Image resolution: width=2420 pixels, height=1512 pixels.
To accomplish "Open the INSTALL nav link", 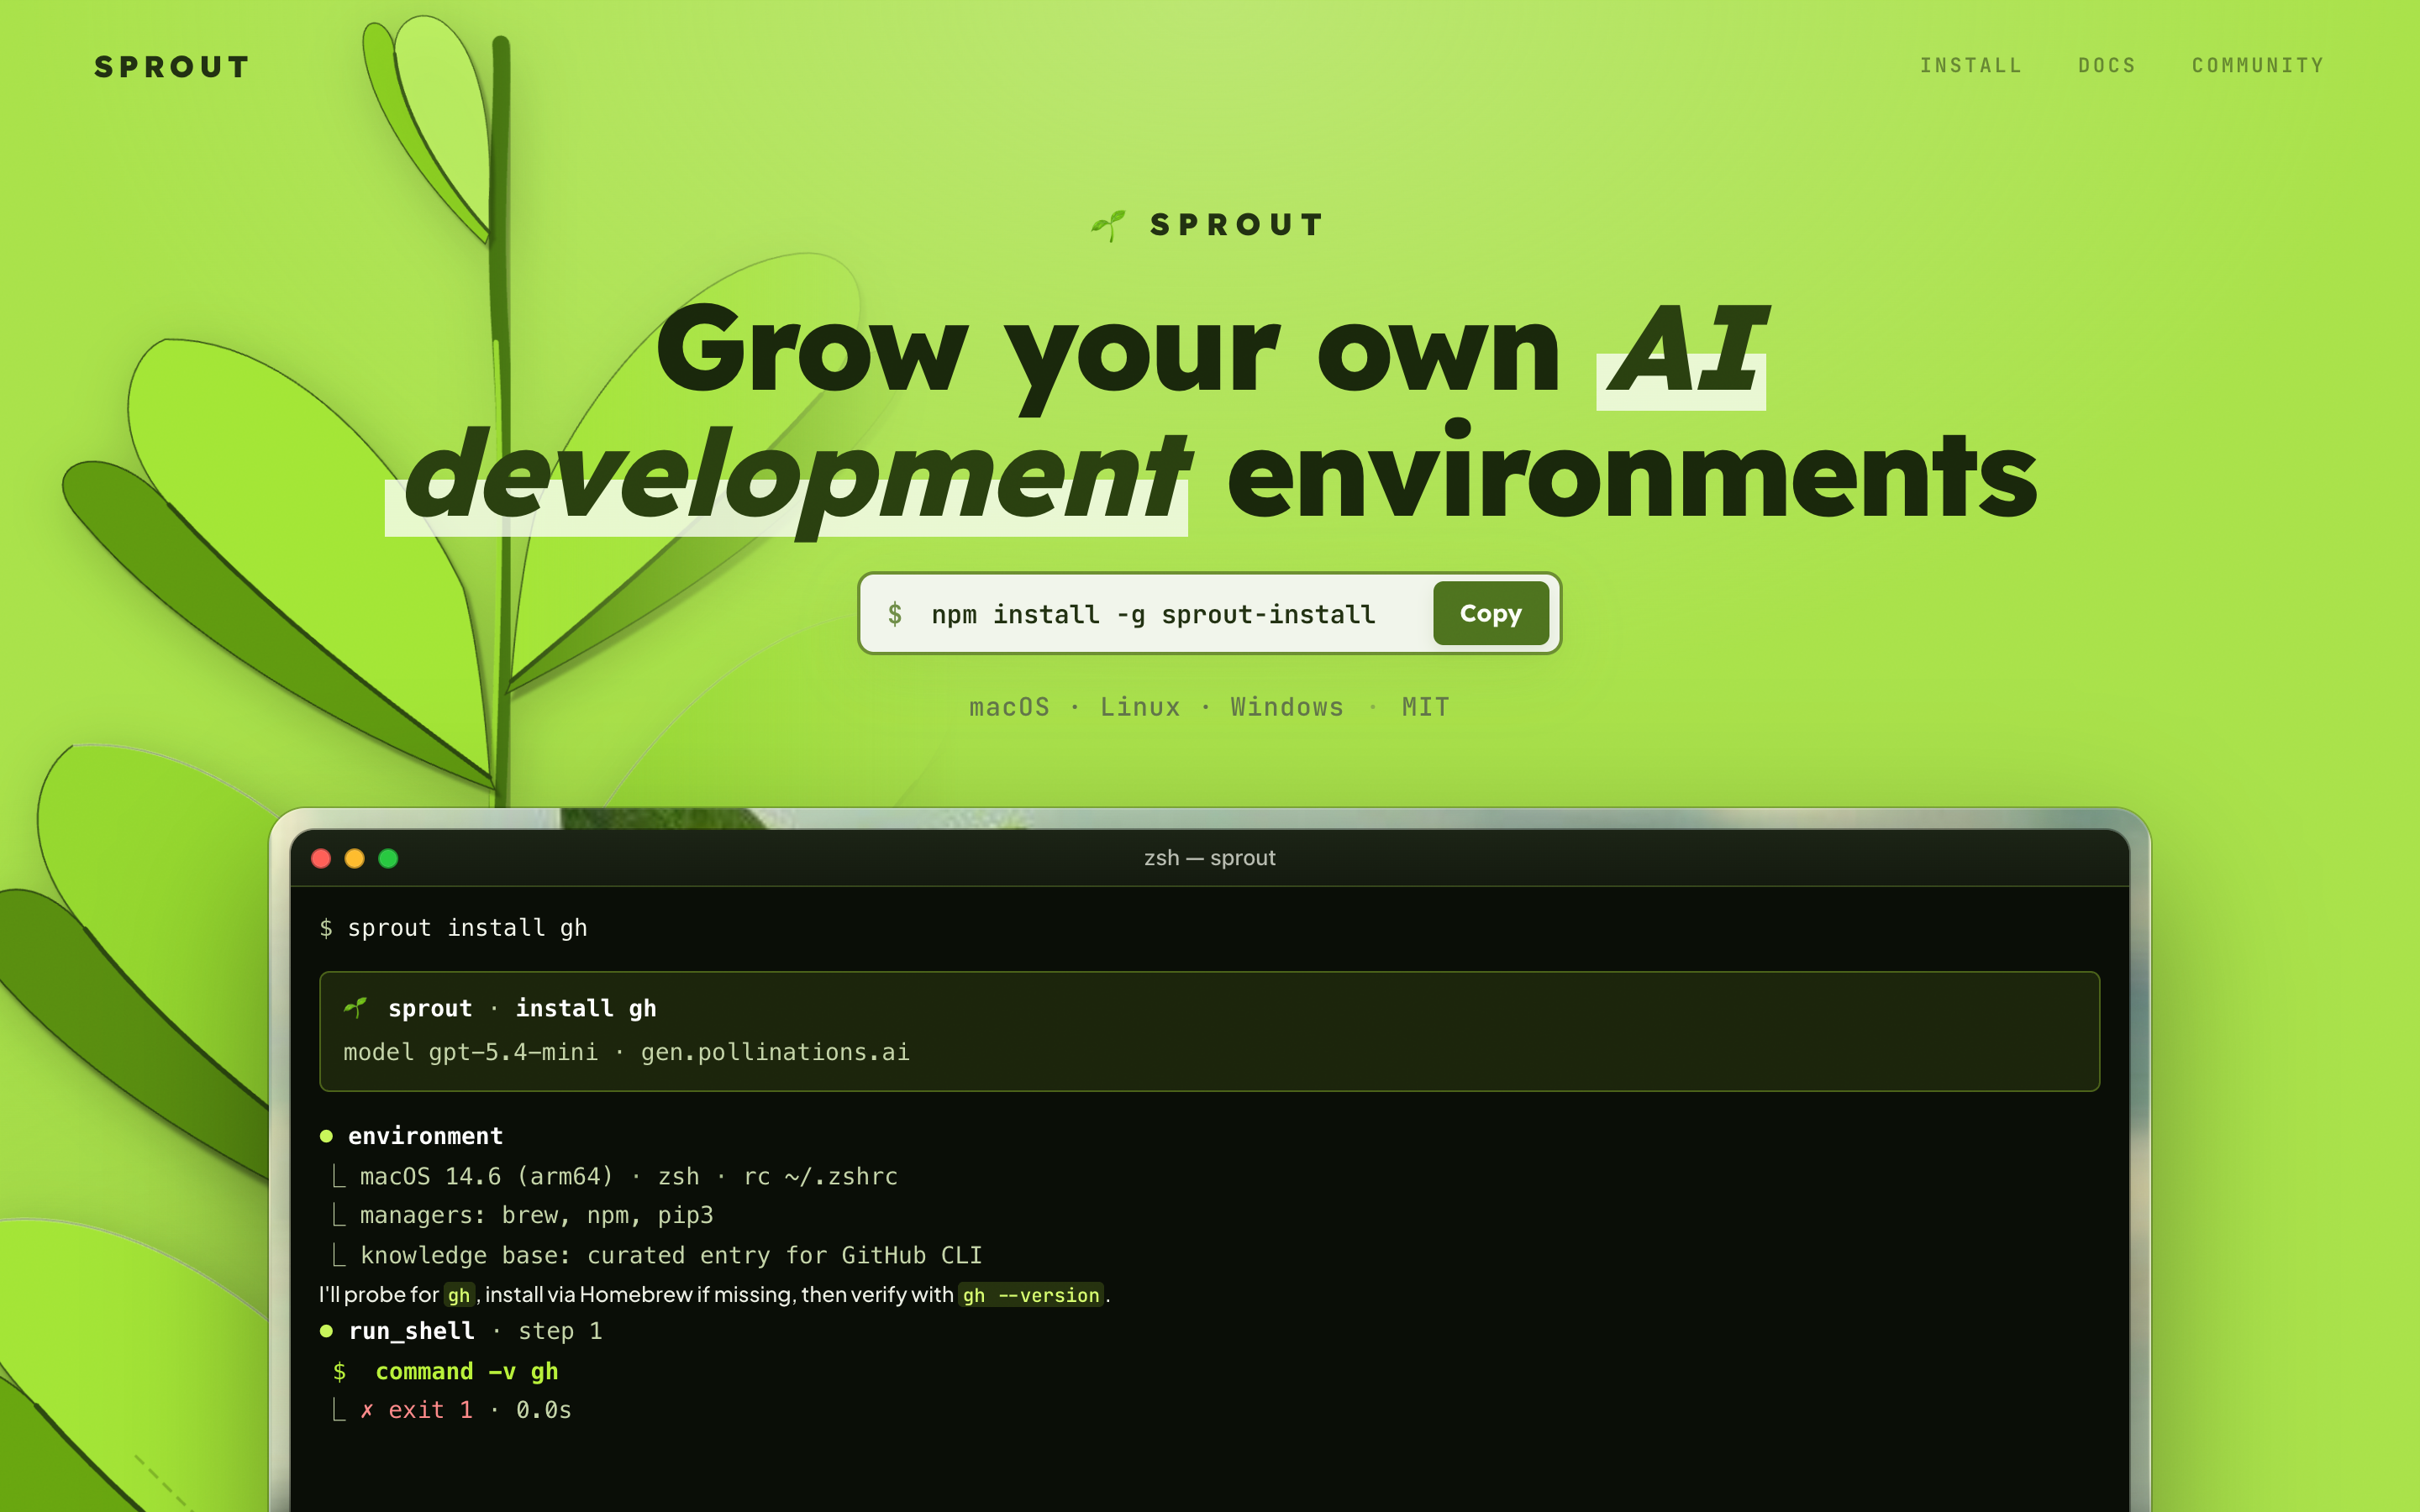I will tap(1971, 66).
